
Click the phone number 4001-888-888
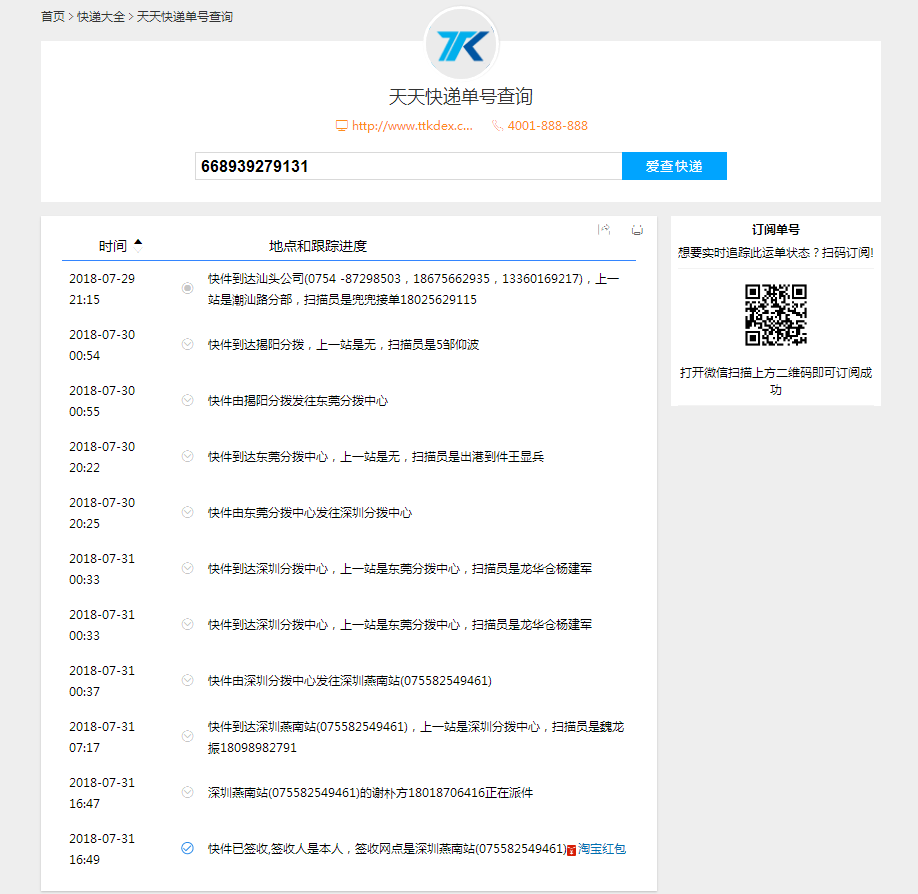point(547,125)
